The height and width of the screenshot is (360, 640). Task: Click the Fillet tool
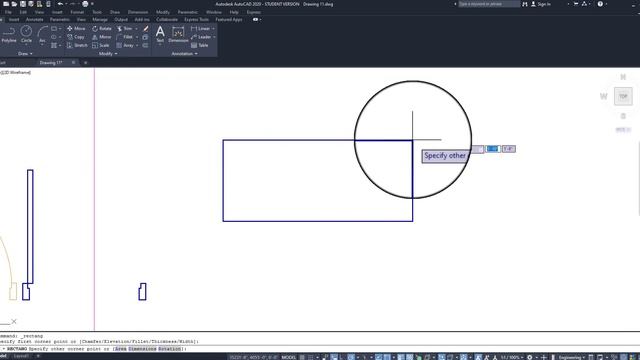124,37
